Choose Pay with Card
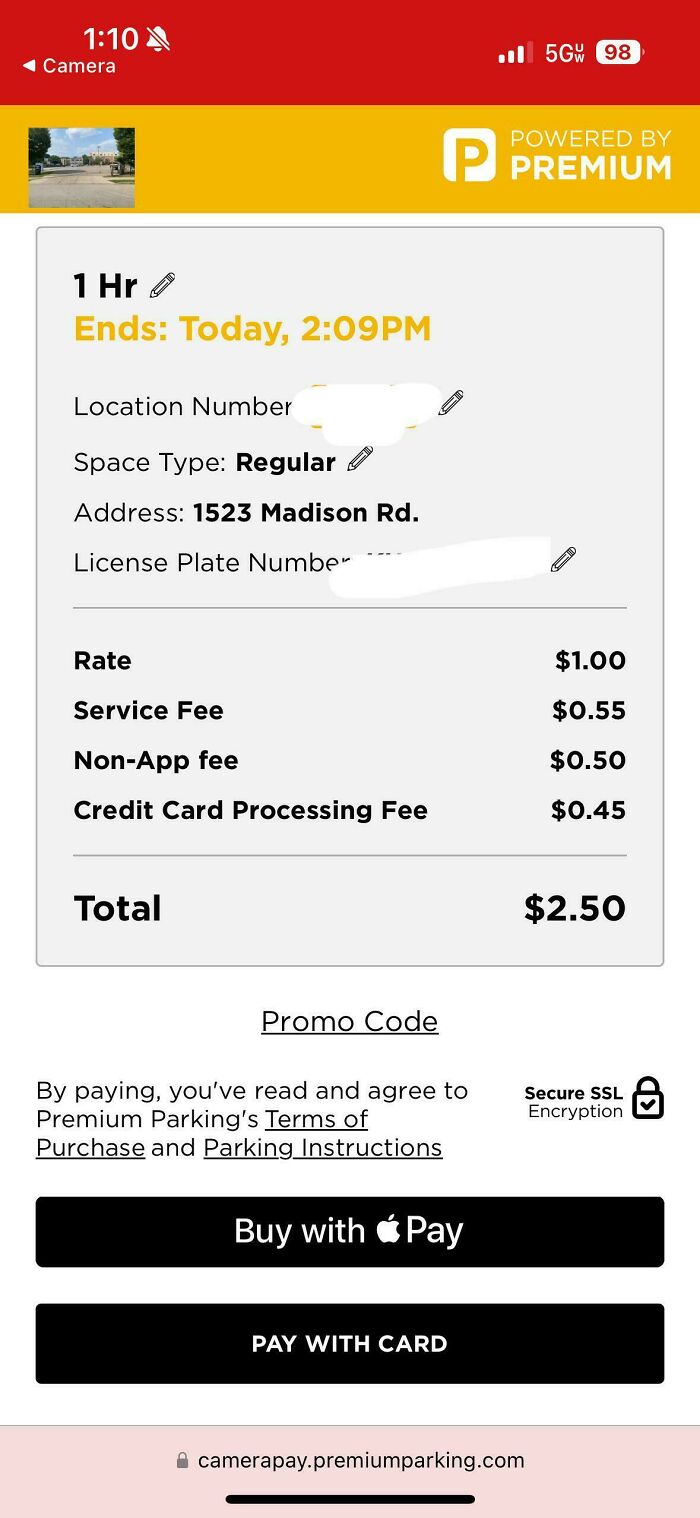Screen dimensions: 700x1518 pyautogui.click(x=349, y=1343)
